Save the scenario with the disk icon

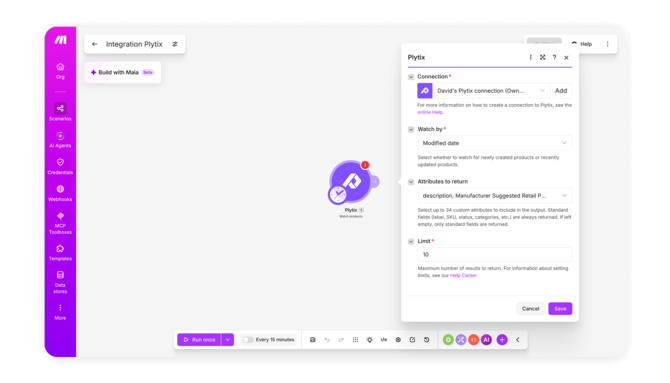[x=313, y=340]
